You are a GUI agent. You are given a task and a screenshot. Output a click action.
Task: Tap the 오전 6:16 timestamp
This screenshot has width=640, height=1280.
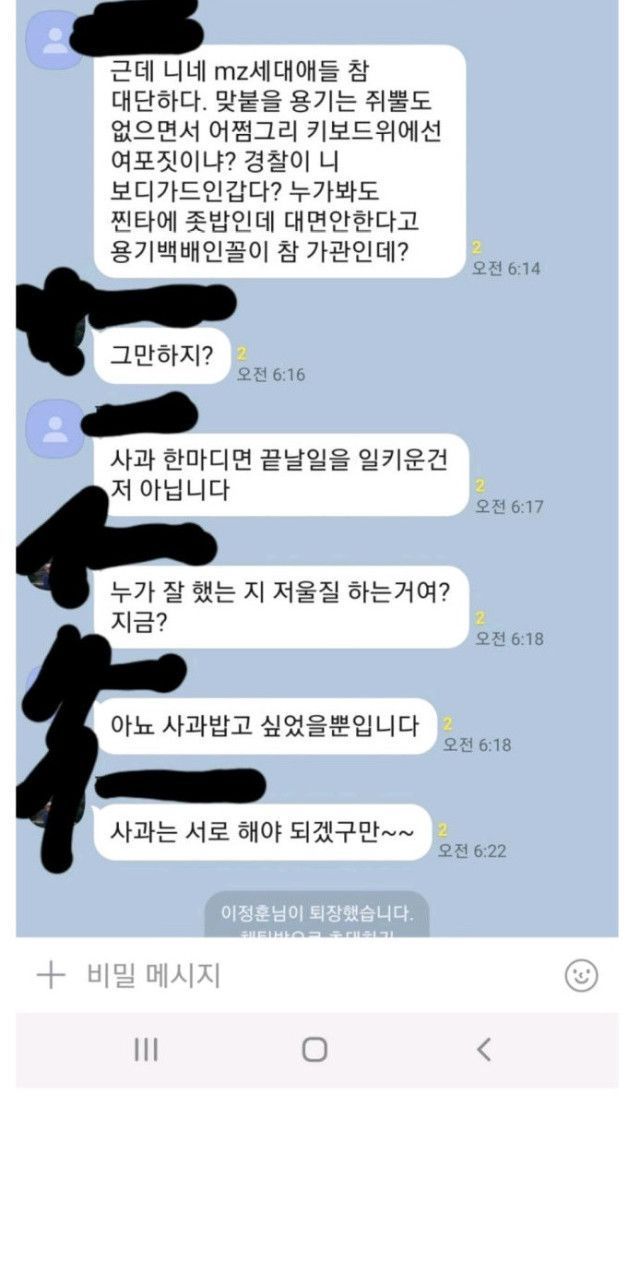(x=270, y=375)
